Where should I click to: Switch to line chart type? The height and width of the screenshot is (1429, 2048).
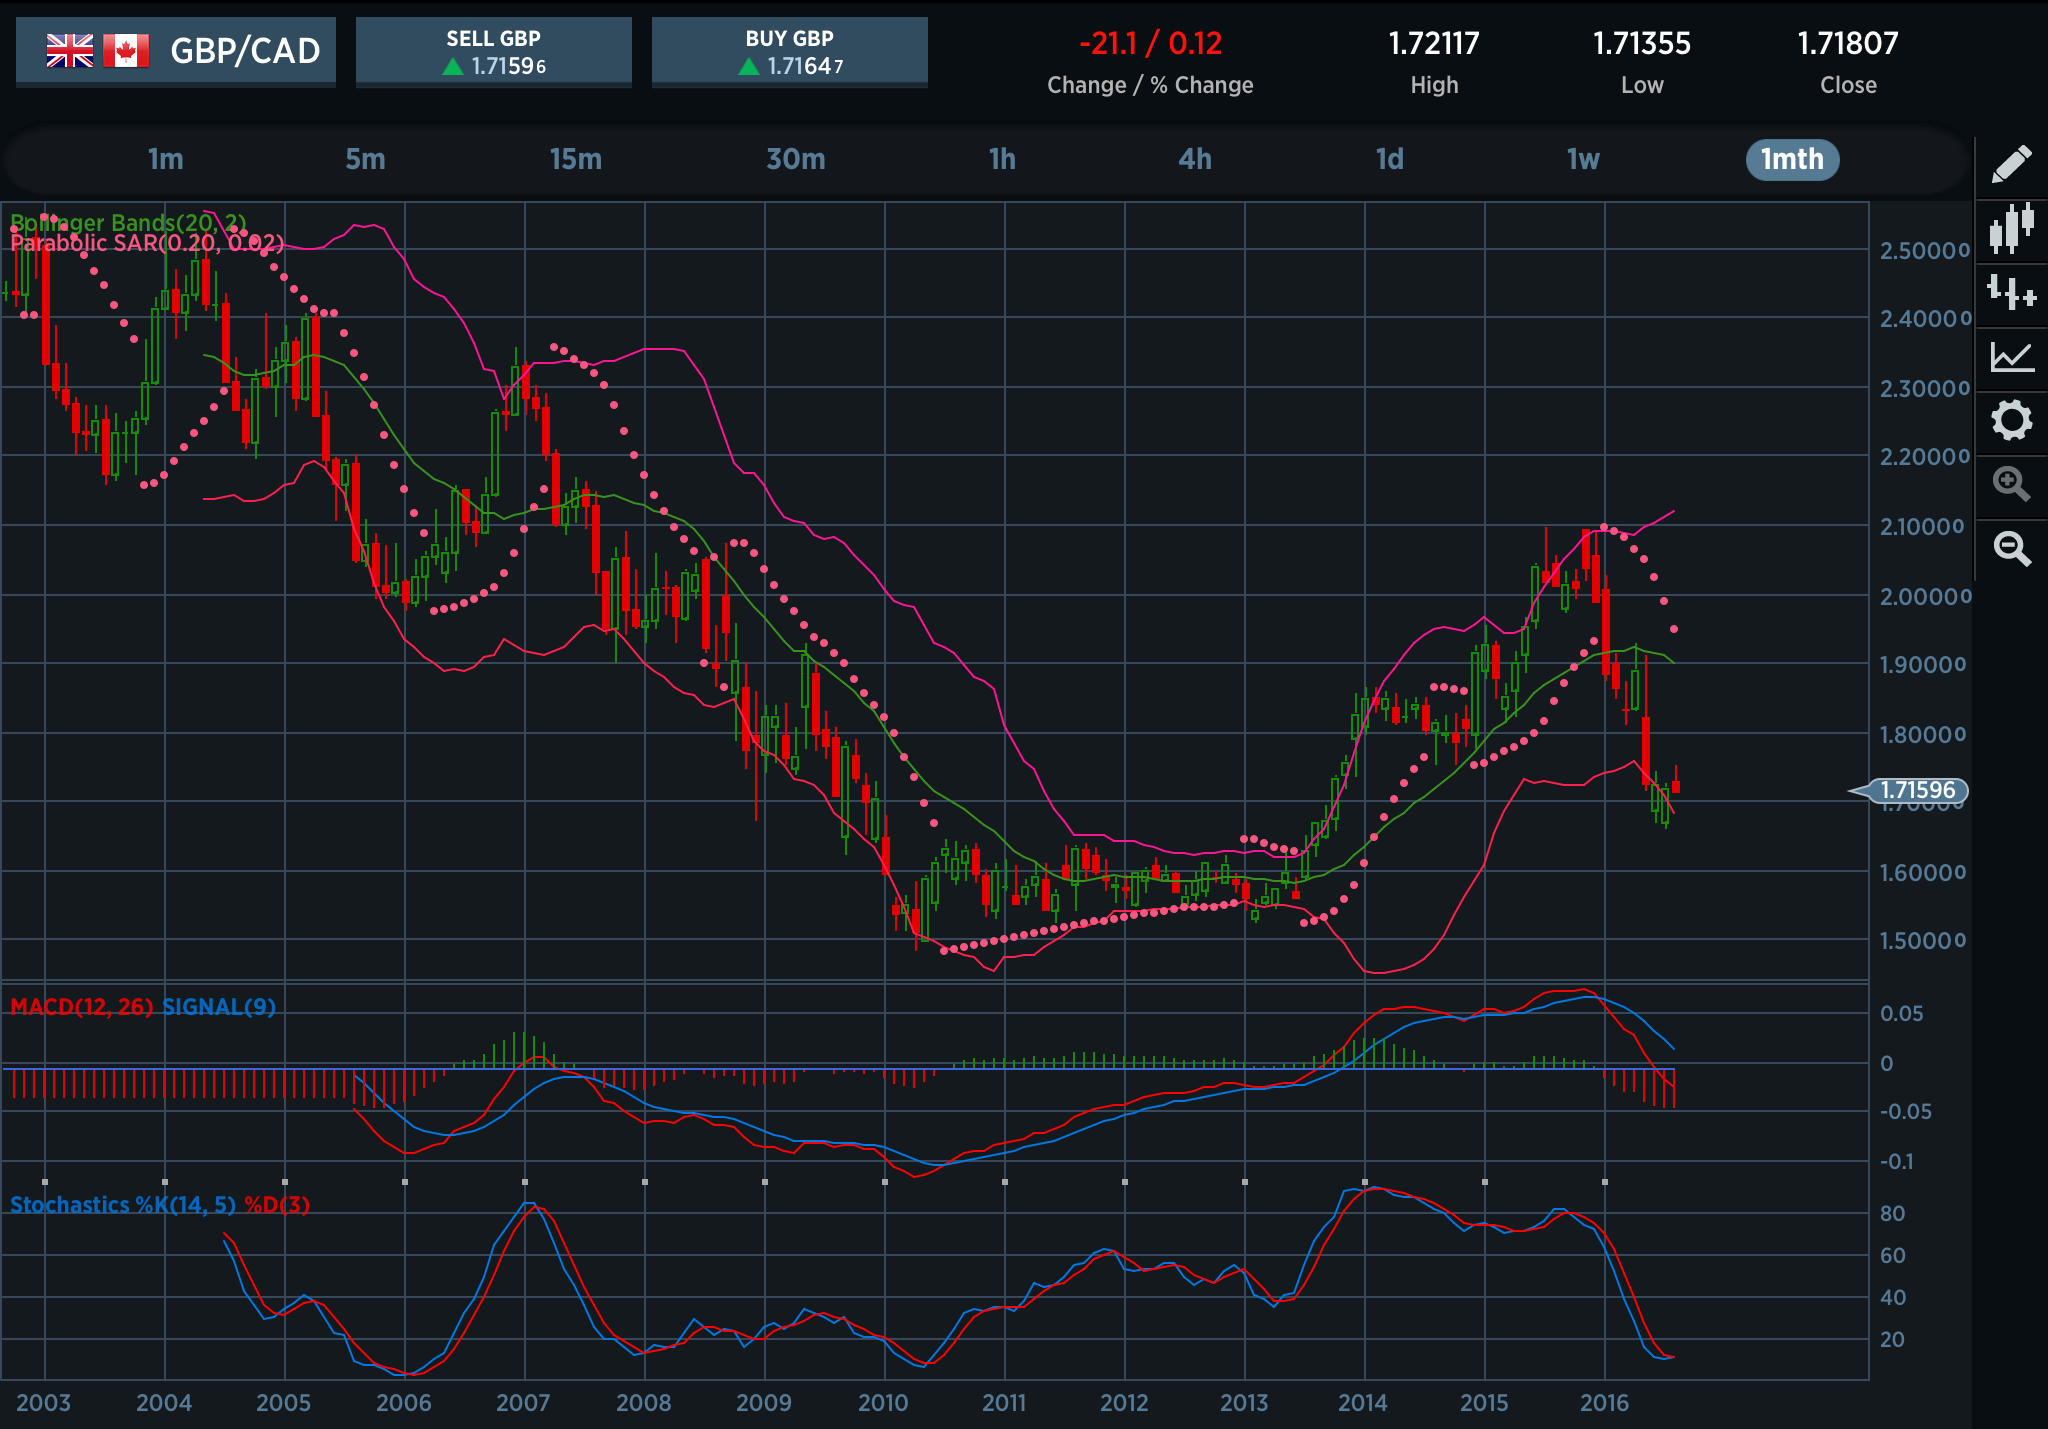click(2011, 356)
